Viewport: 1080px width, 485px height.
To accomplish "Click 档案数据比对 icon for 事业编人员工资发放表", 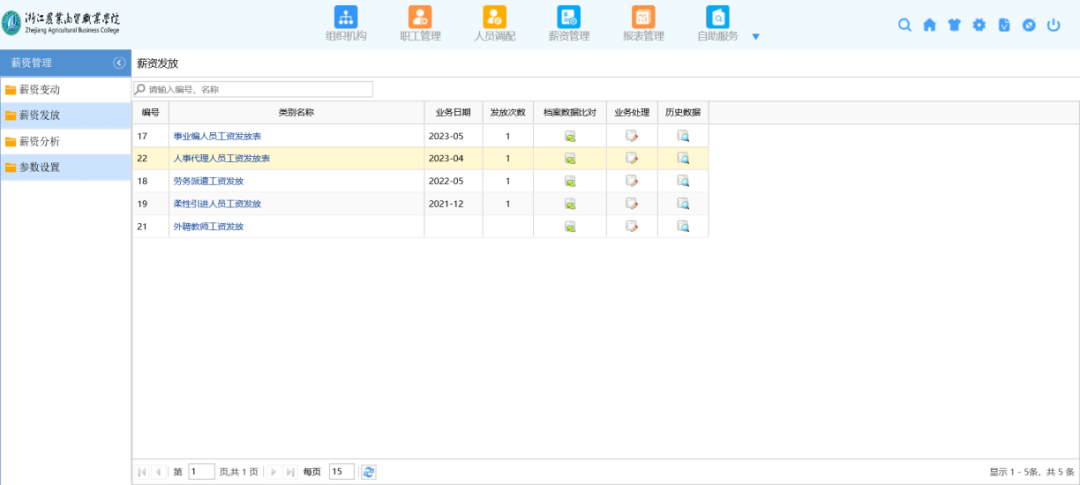I will point(570,136).
